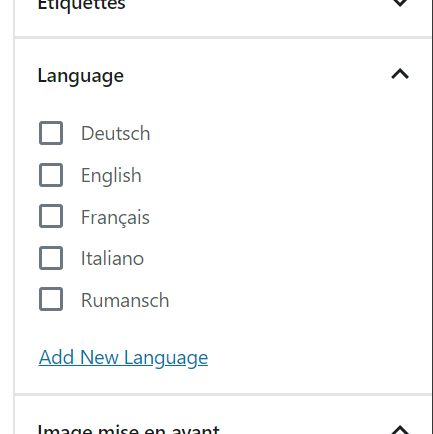Image resolution: width=433 pixels, height=434 pixels.
Task: Open the Add New Language link
Action: point(123,358)
